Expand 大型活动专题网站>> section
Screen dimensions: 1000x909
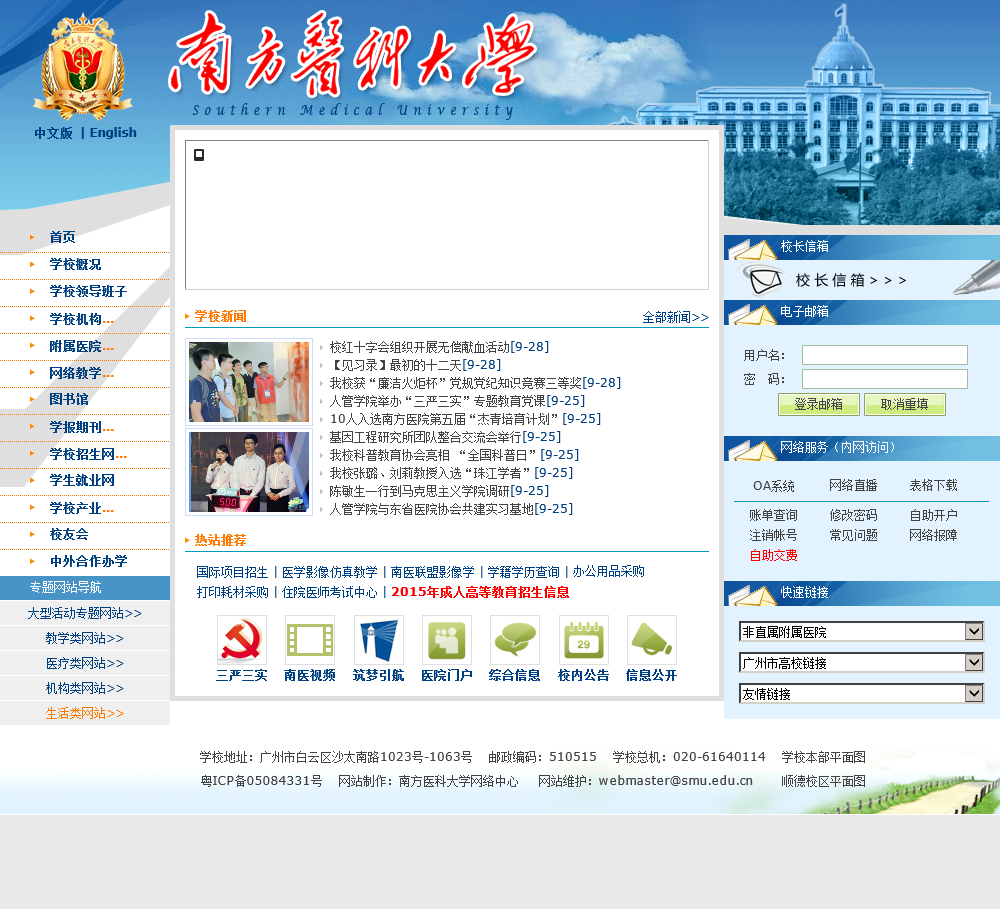tap(85, 613)
